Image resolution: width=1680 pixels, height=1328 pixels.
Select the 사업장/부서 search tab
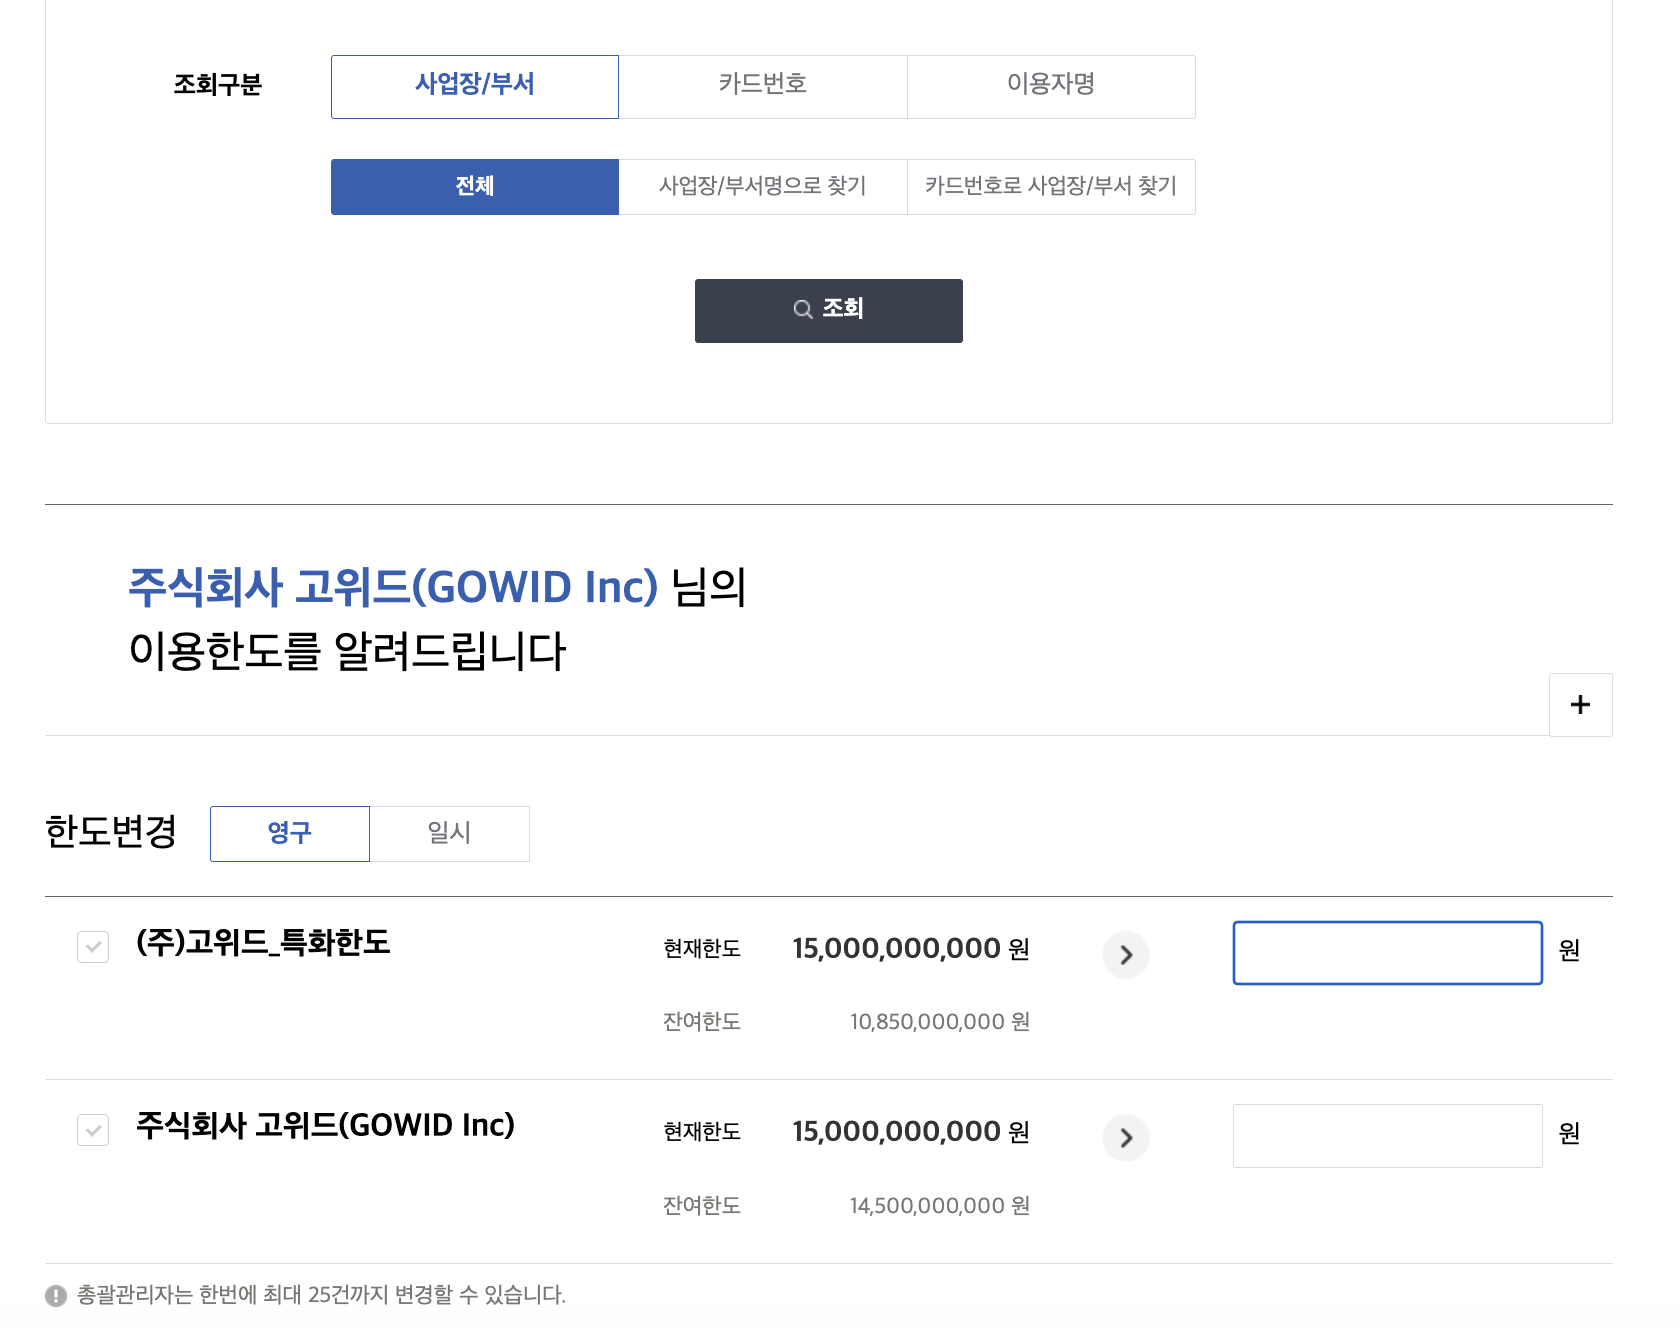pyautogui.click(x=474, y=86)
